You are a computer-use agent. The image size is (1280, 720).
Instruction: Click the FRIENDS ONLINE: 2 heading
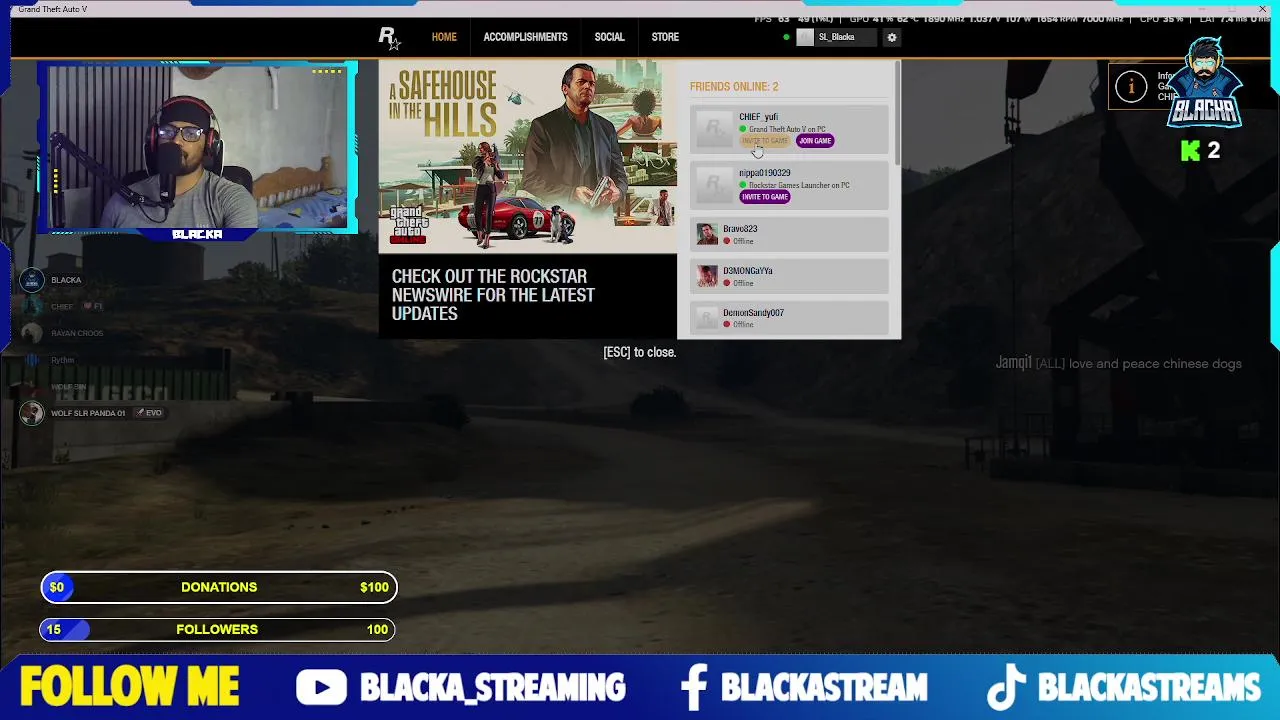(734, 87)
